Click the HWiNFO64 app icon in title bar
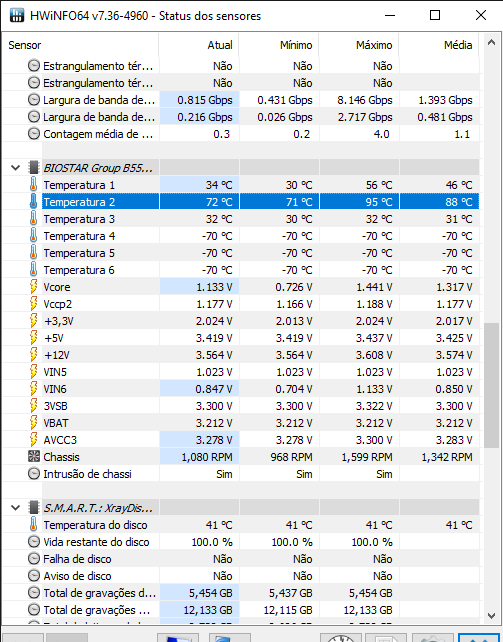 (x=17, y=16)
